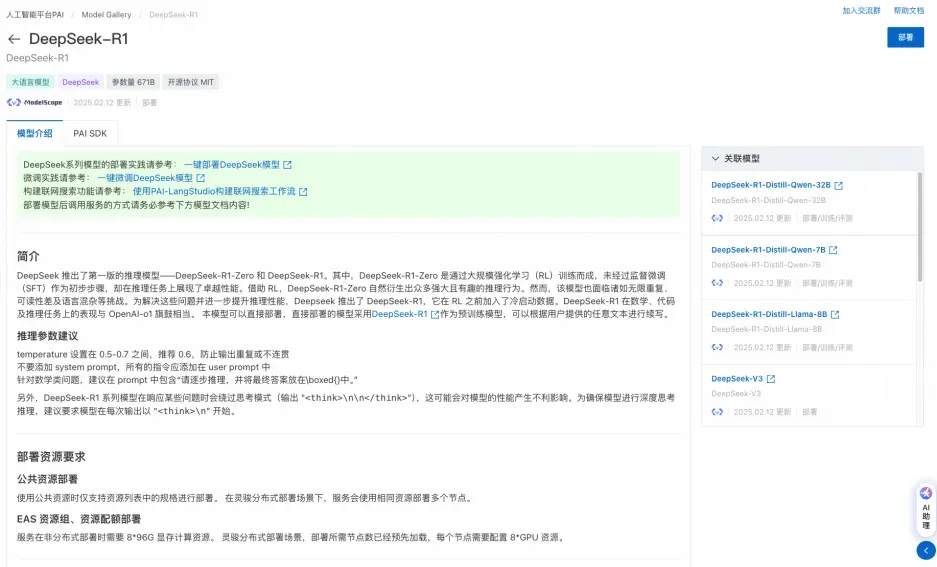Click ModelScope icon under DeepSeek-R1-Distill-Llama-8B card
The width and height of the screenshot is (937, 567).
pos(717,347)
